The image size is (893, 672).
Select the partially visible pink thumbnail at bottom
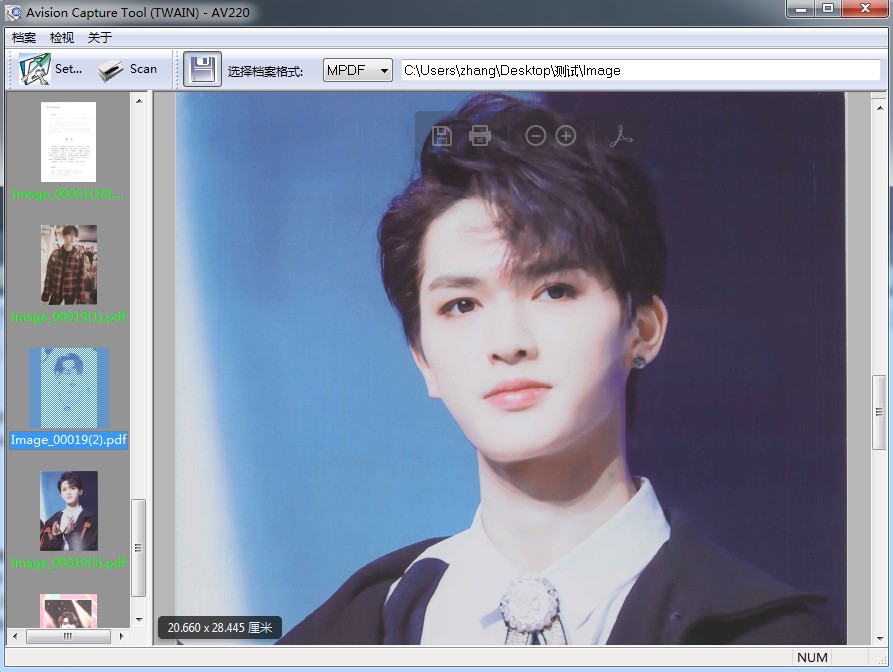[x=68, y=611]
